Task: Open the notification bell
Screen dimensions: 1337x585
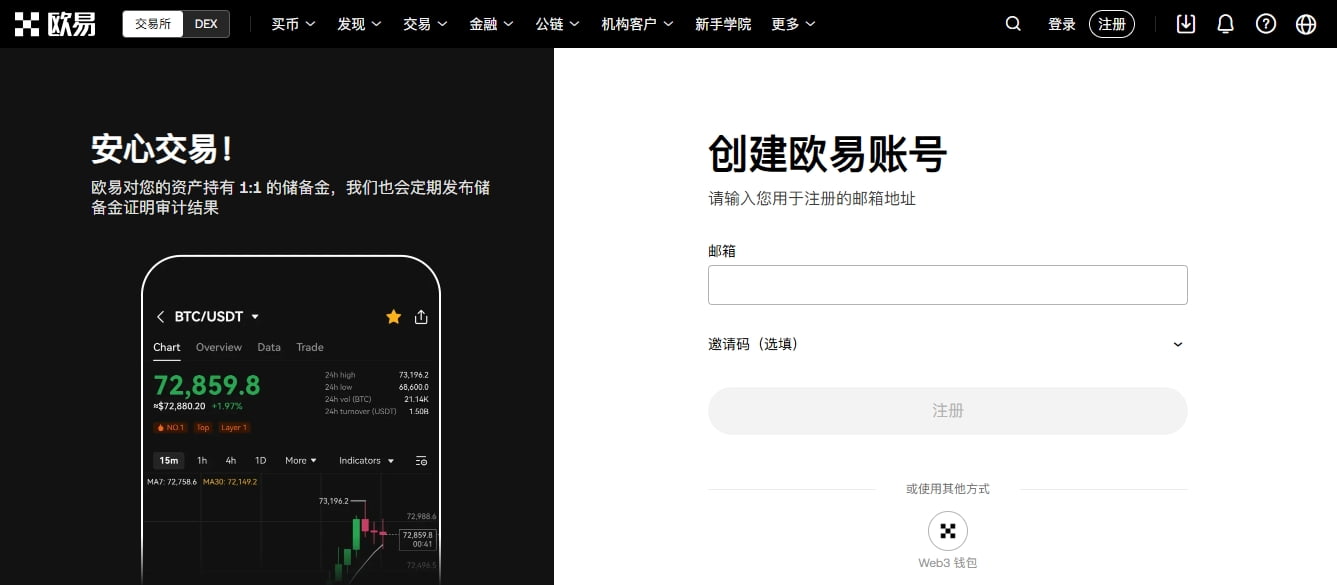Action: pyautogui.click(x=1225, y=23)
